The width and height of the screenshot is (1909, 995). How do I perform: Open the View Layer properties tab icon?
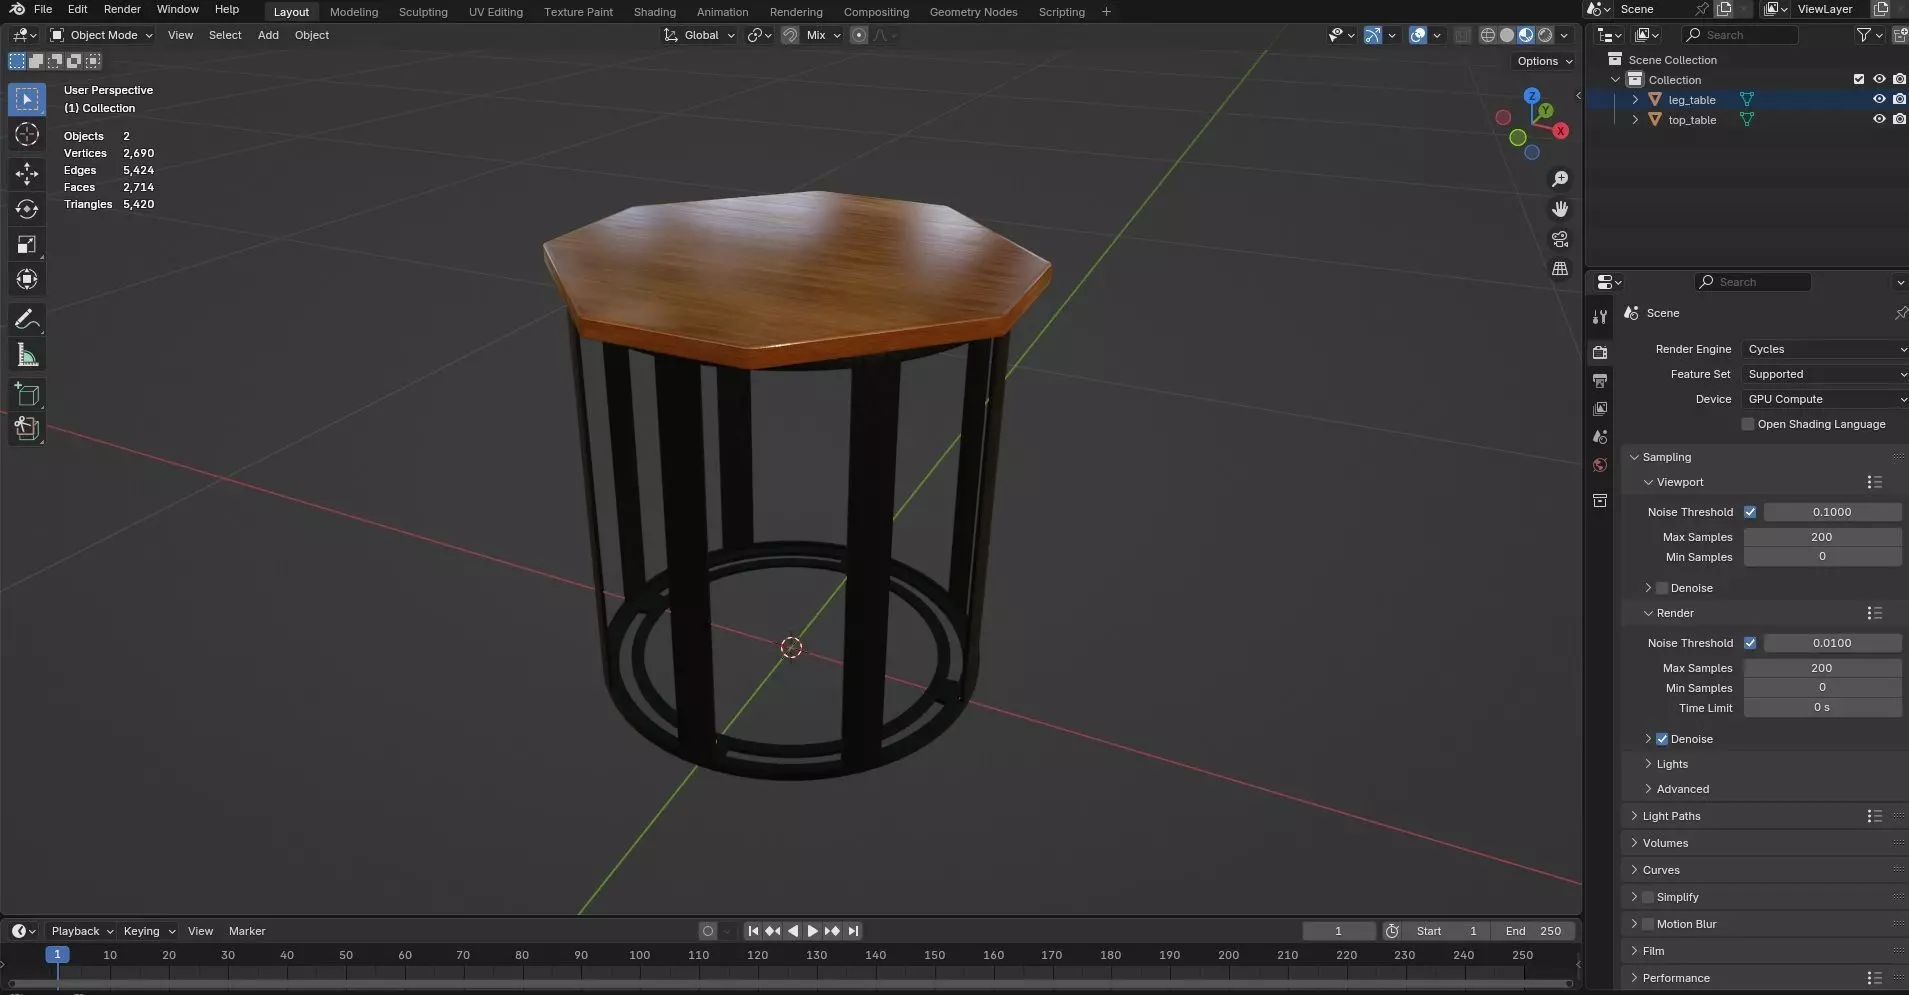[1600, 409]
